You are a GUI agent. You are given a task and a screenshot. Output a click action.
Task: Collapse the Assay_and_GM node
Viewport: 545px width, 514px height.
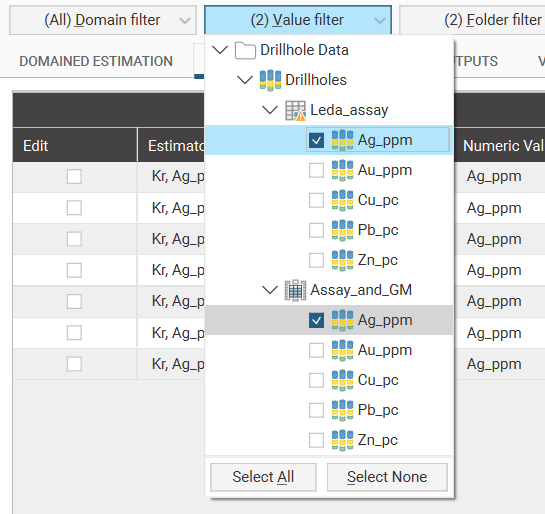pos(270,290)
